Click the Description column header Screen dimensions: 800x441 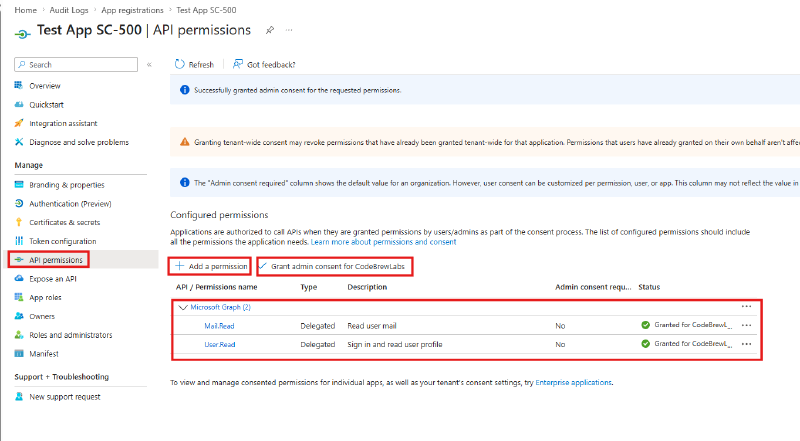coord(367,287)
